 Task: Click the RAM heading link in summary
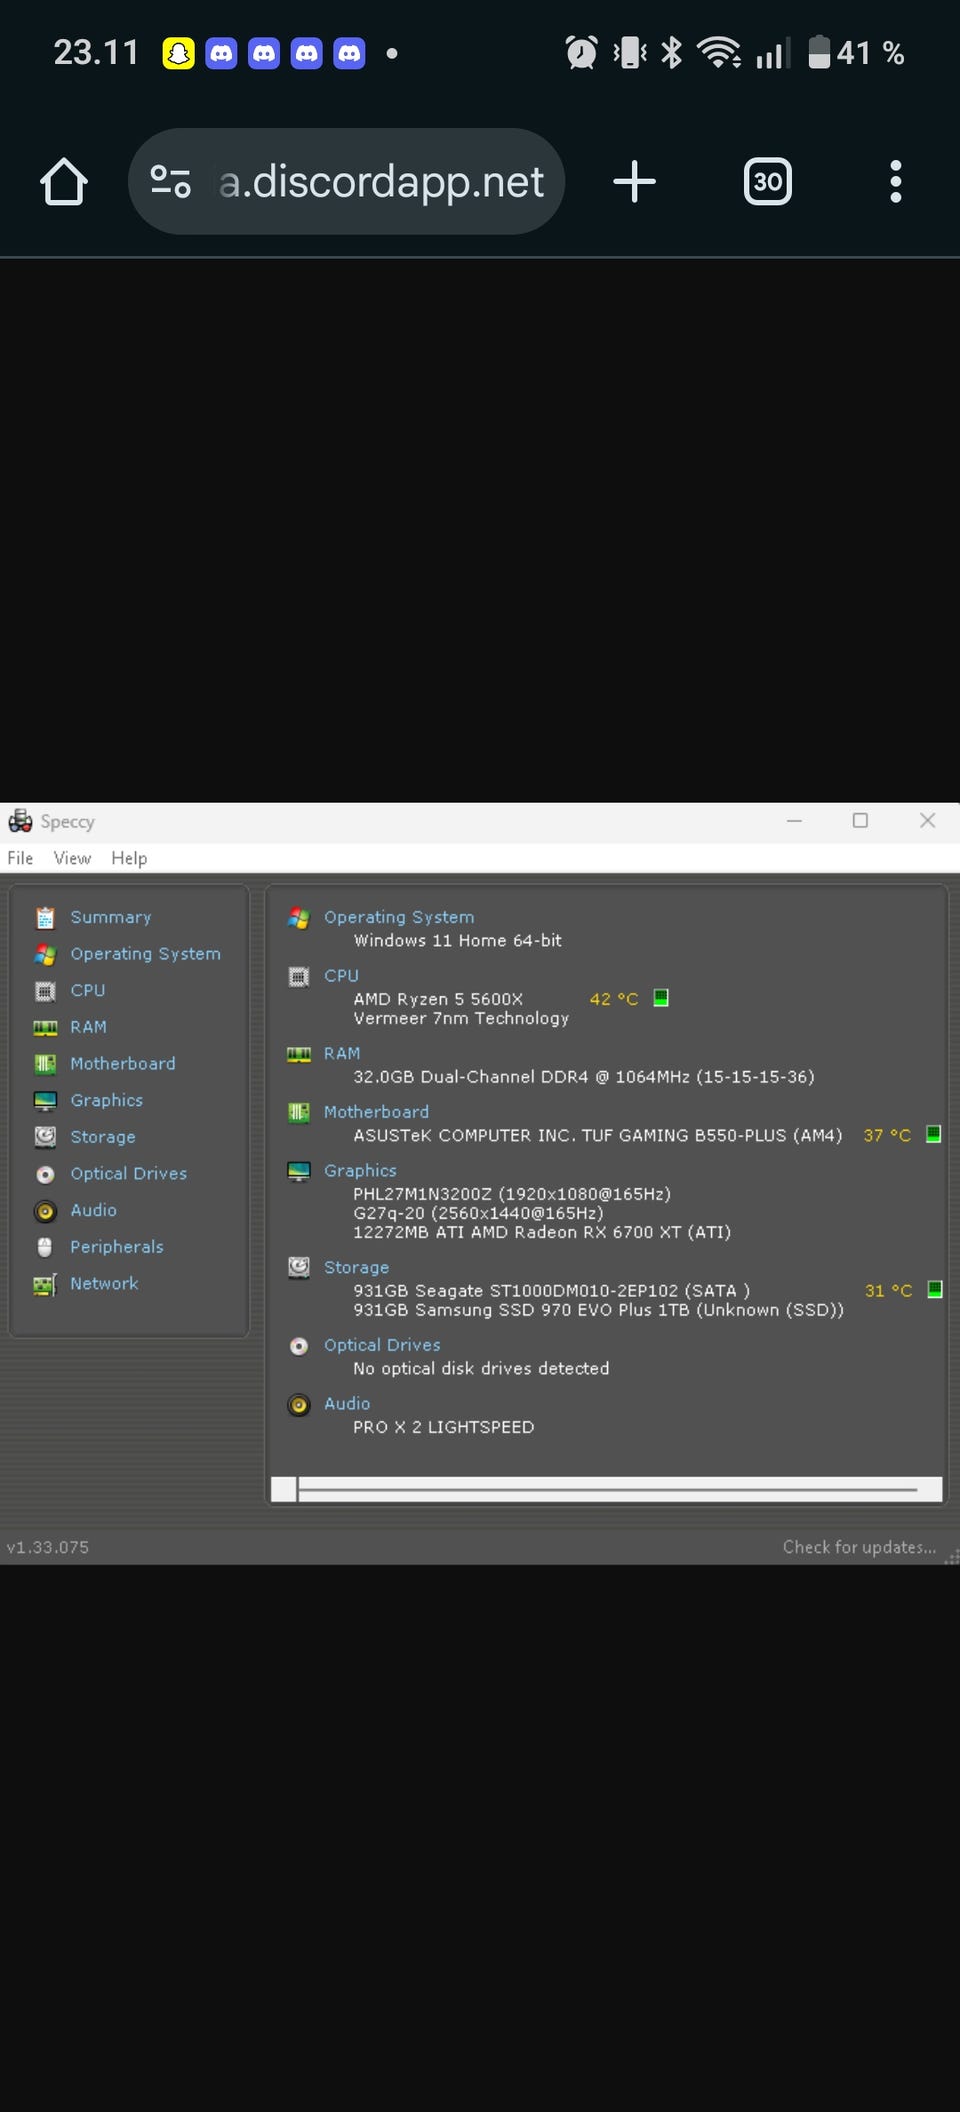pyautogui.click(x=342, y=1053)
